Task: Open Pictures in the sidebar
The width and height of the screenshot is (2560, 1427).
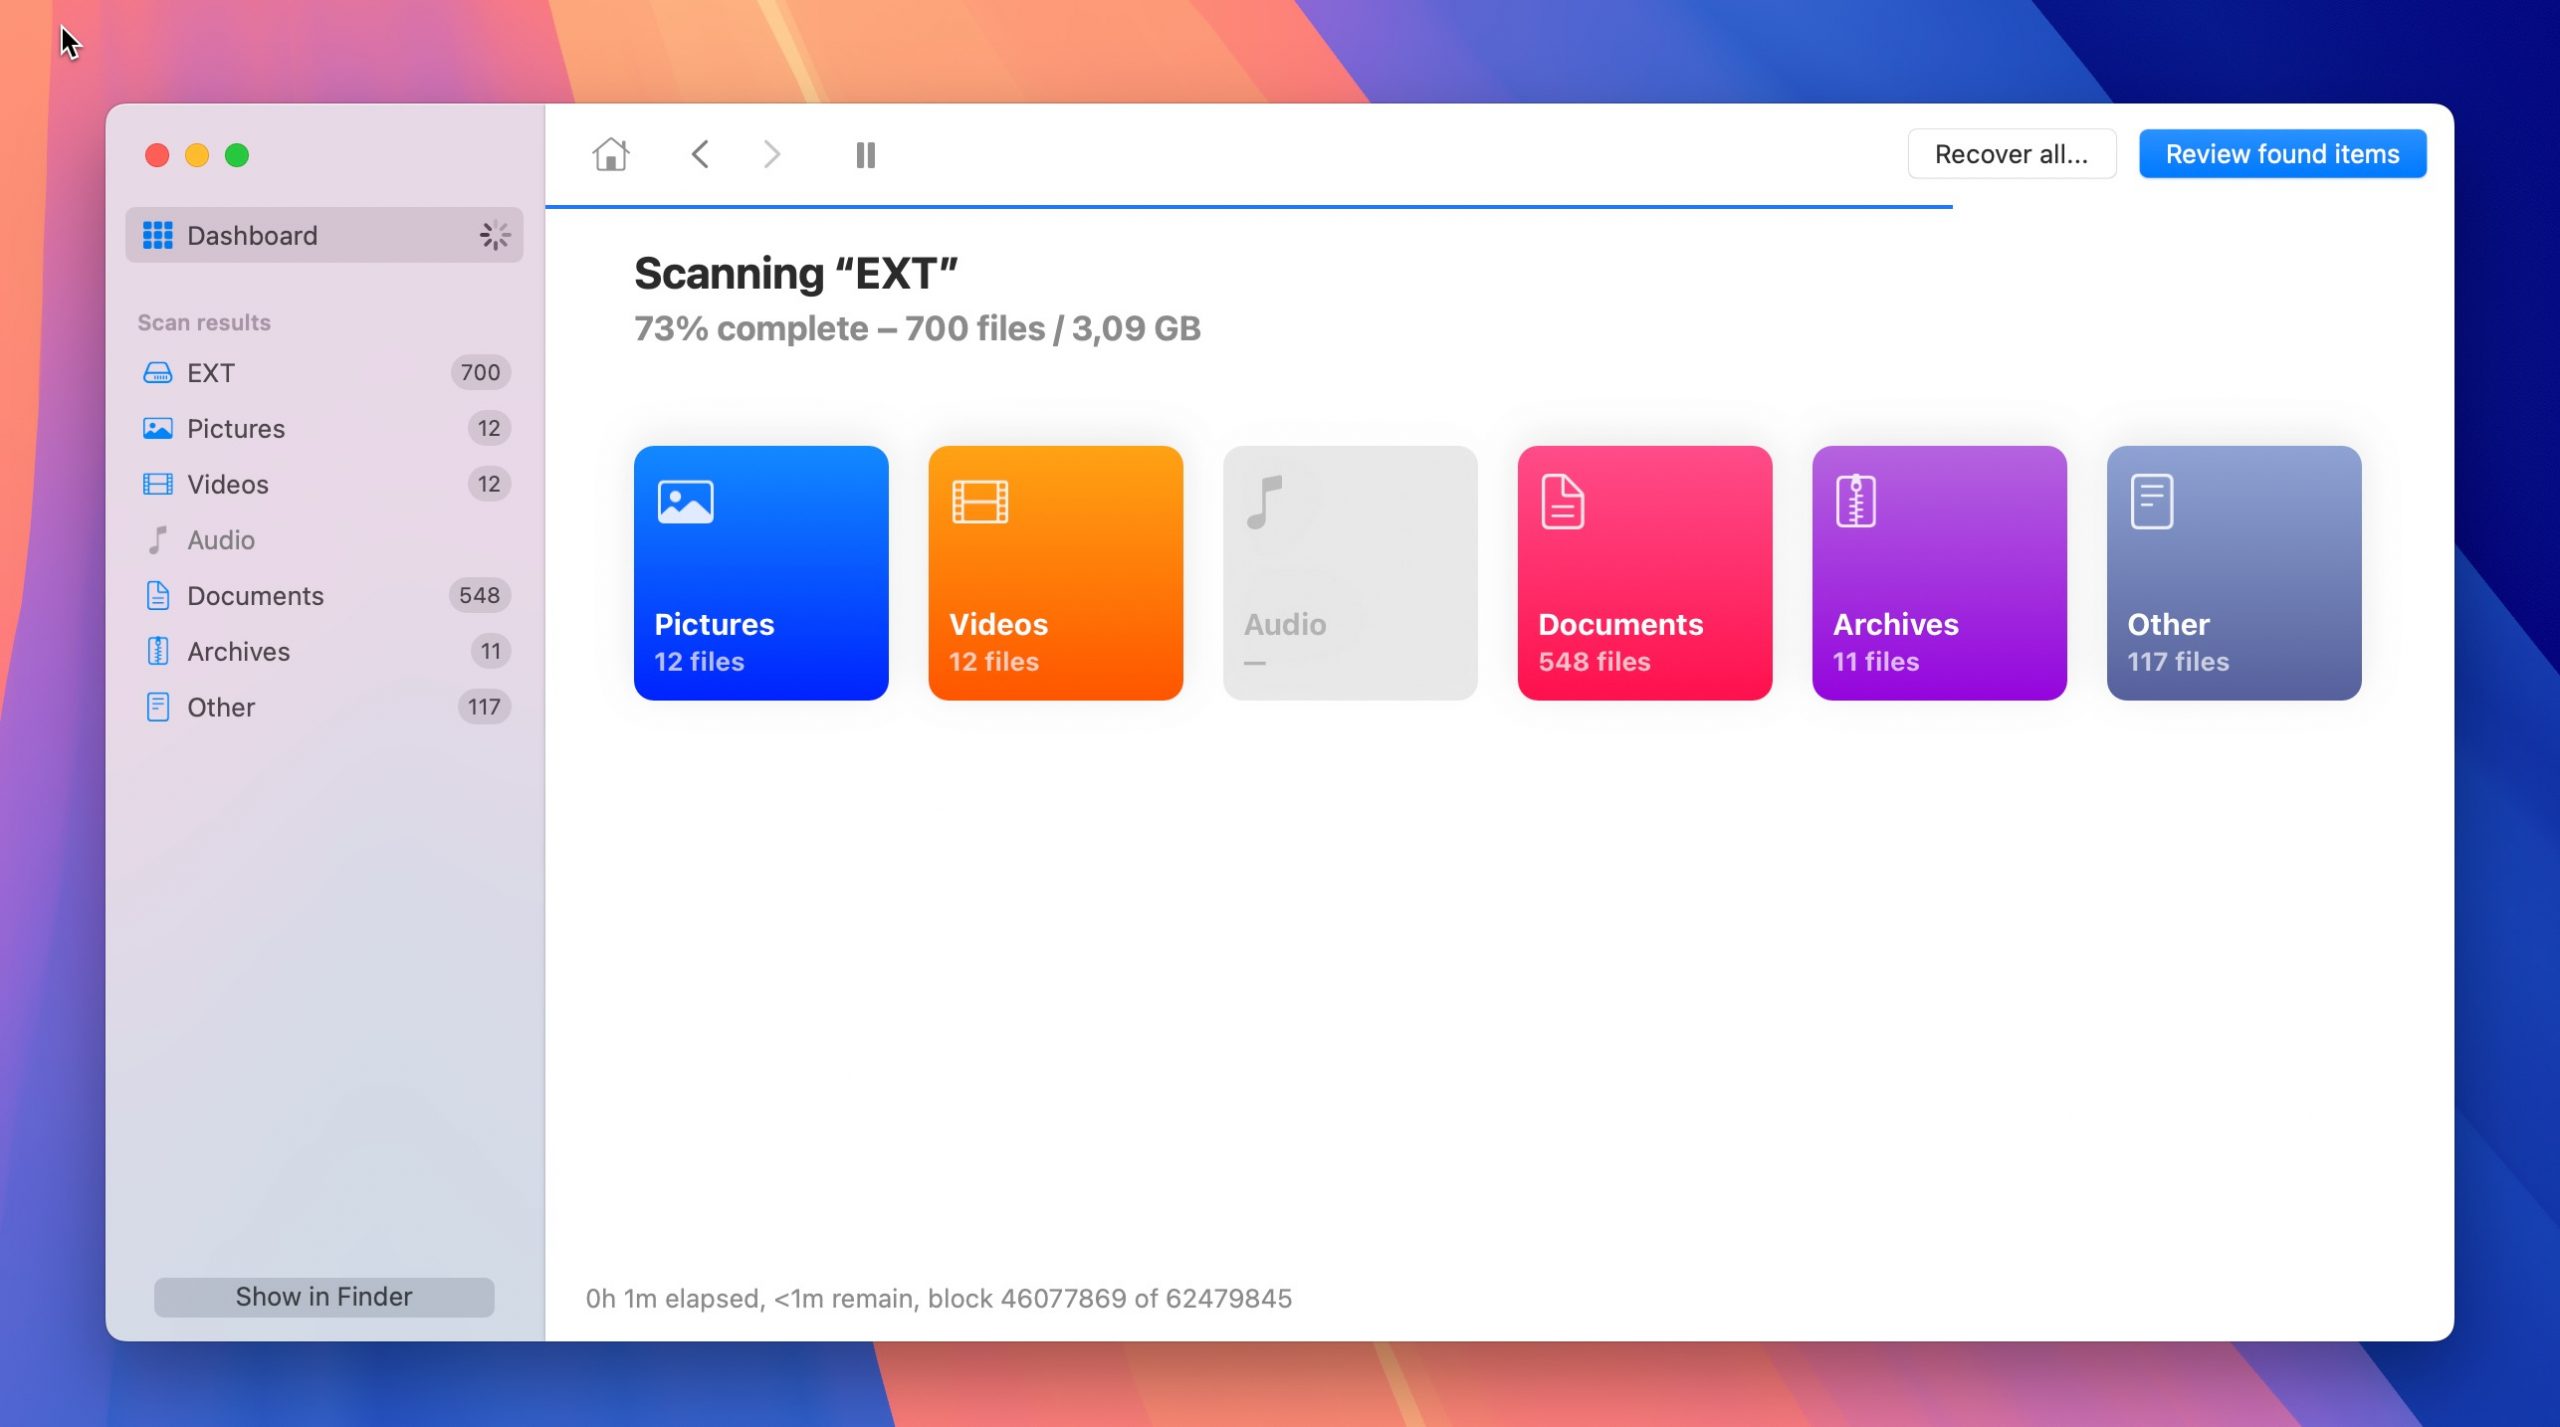Action: [x=324, y=428]
